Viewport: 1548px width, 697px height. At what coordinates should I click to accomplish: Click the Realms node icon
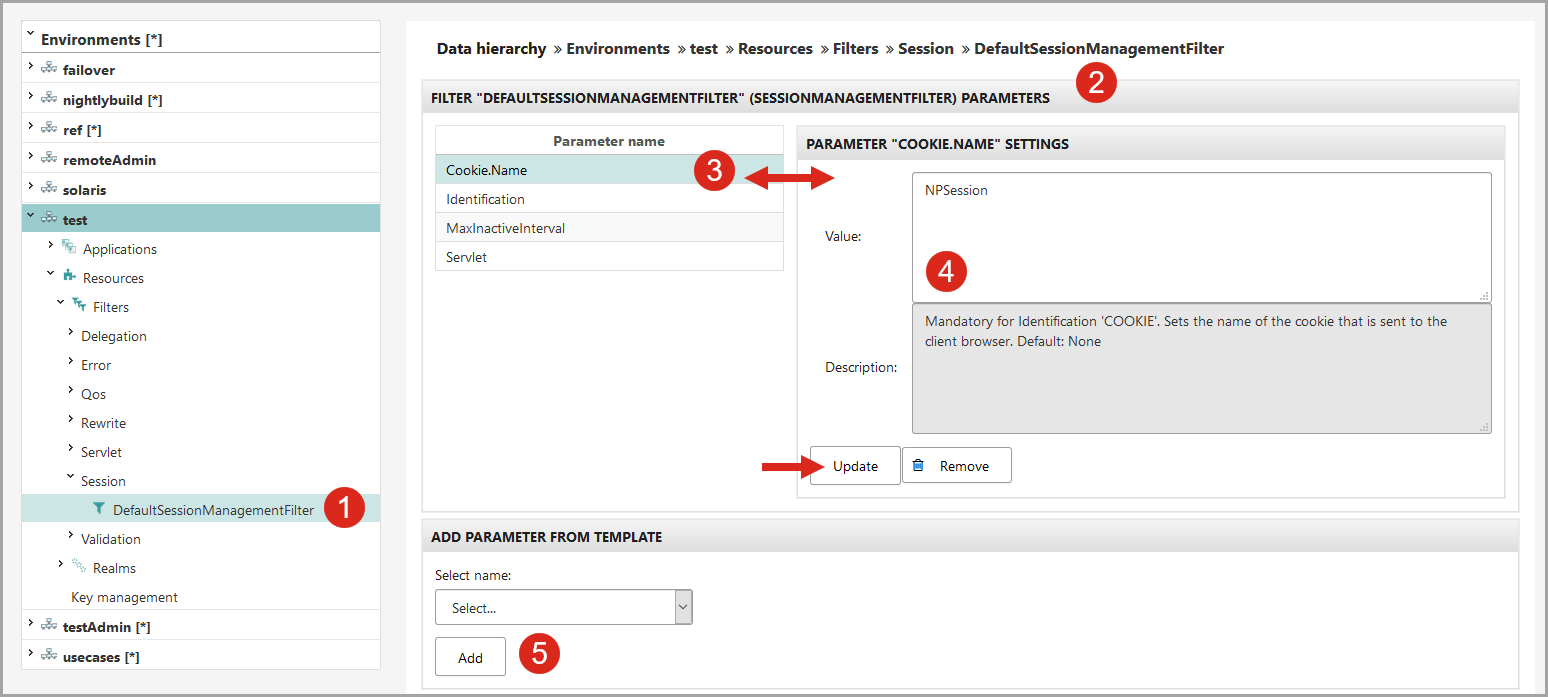78,566
